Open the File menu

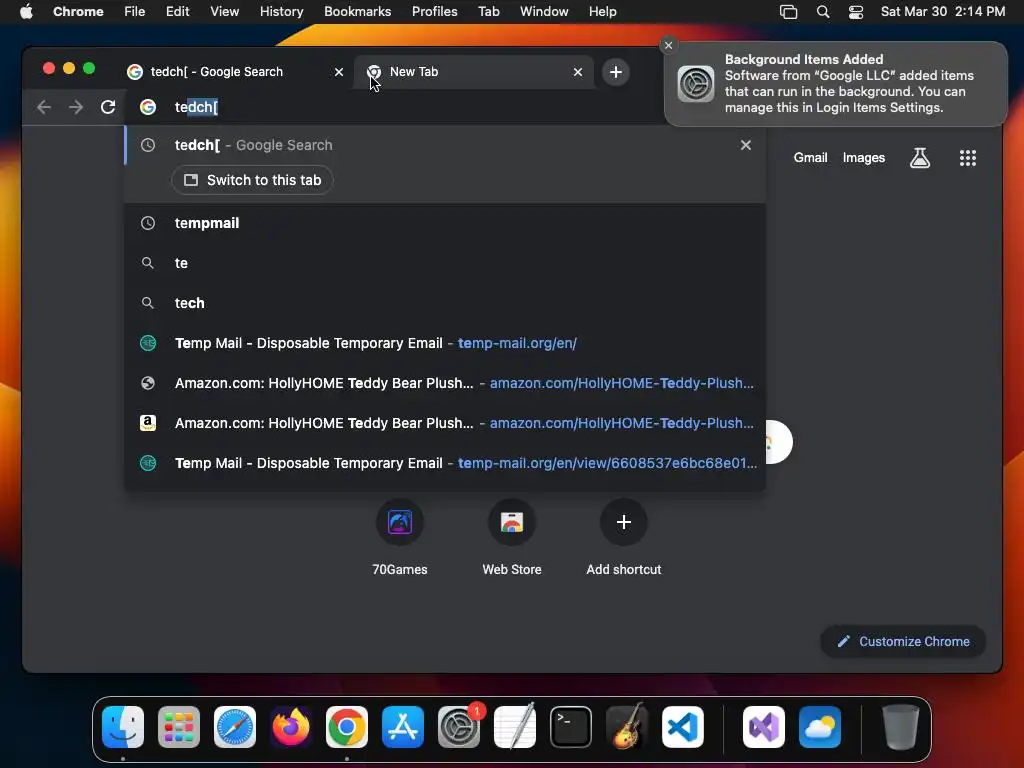(135, 12)
